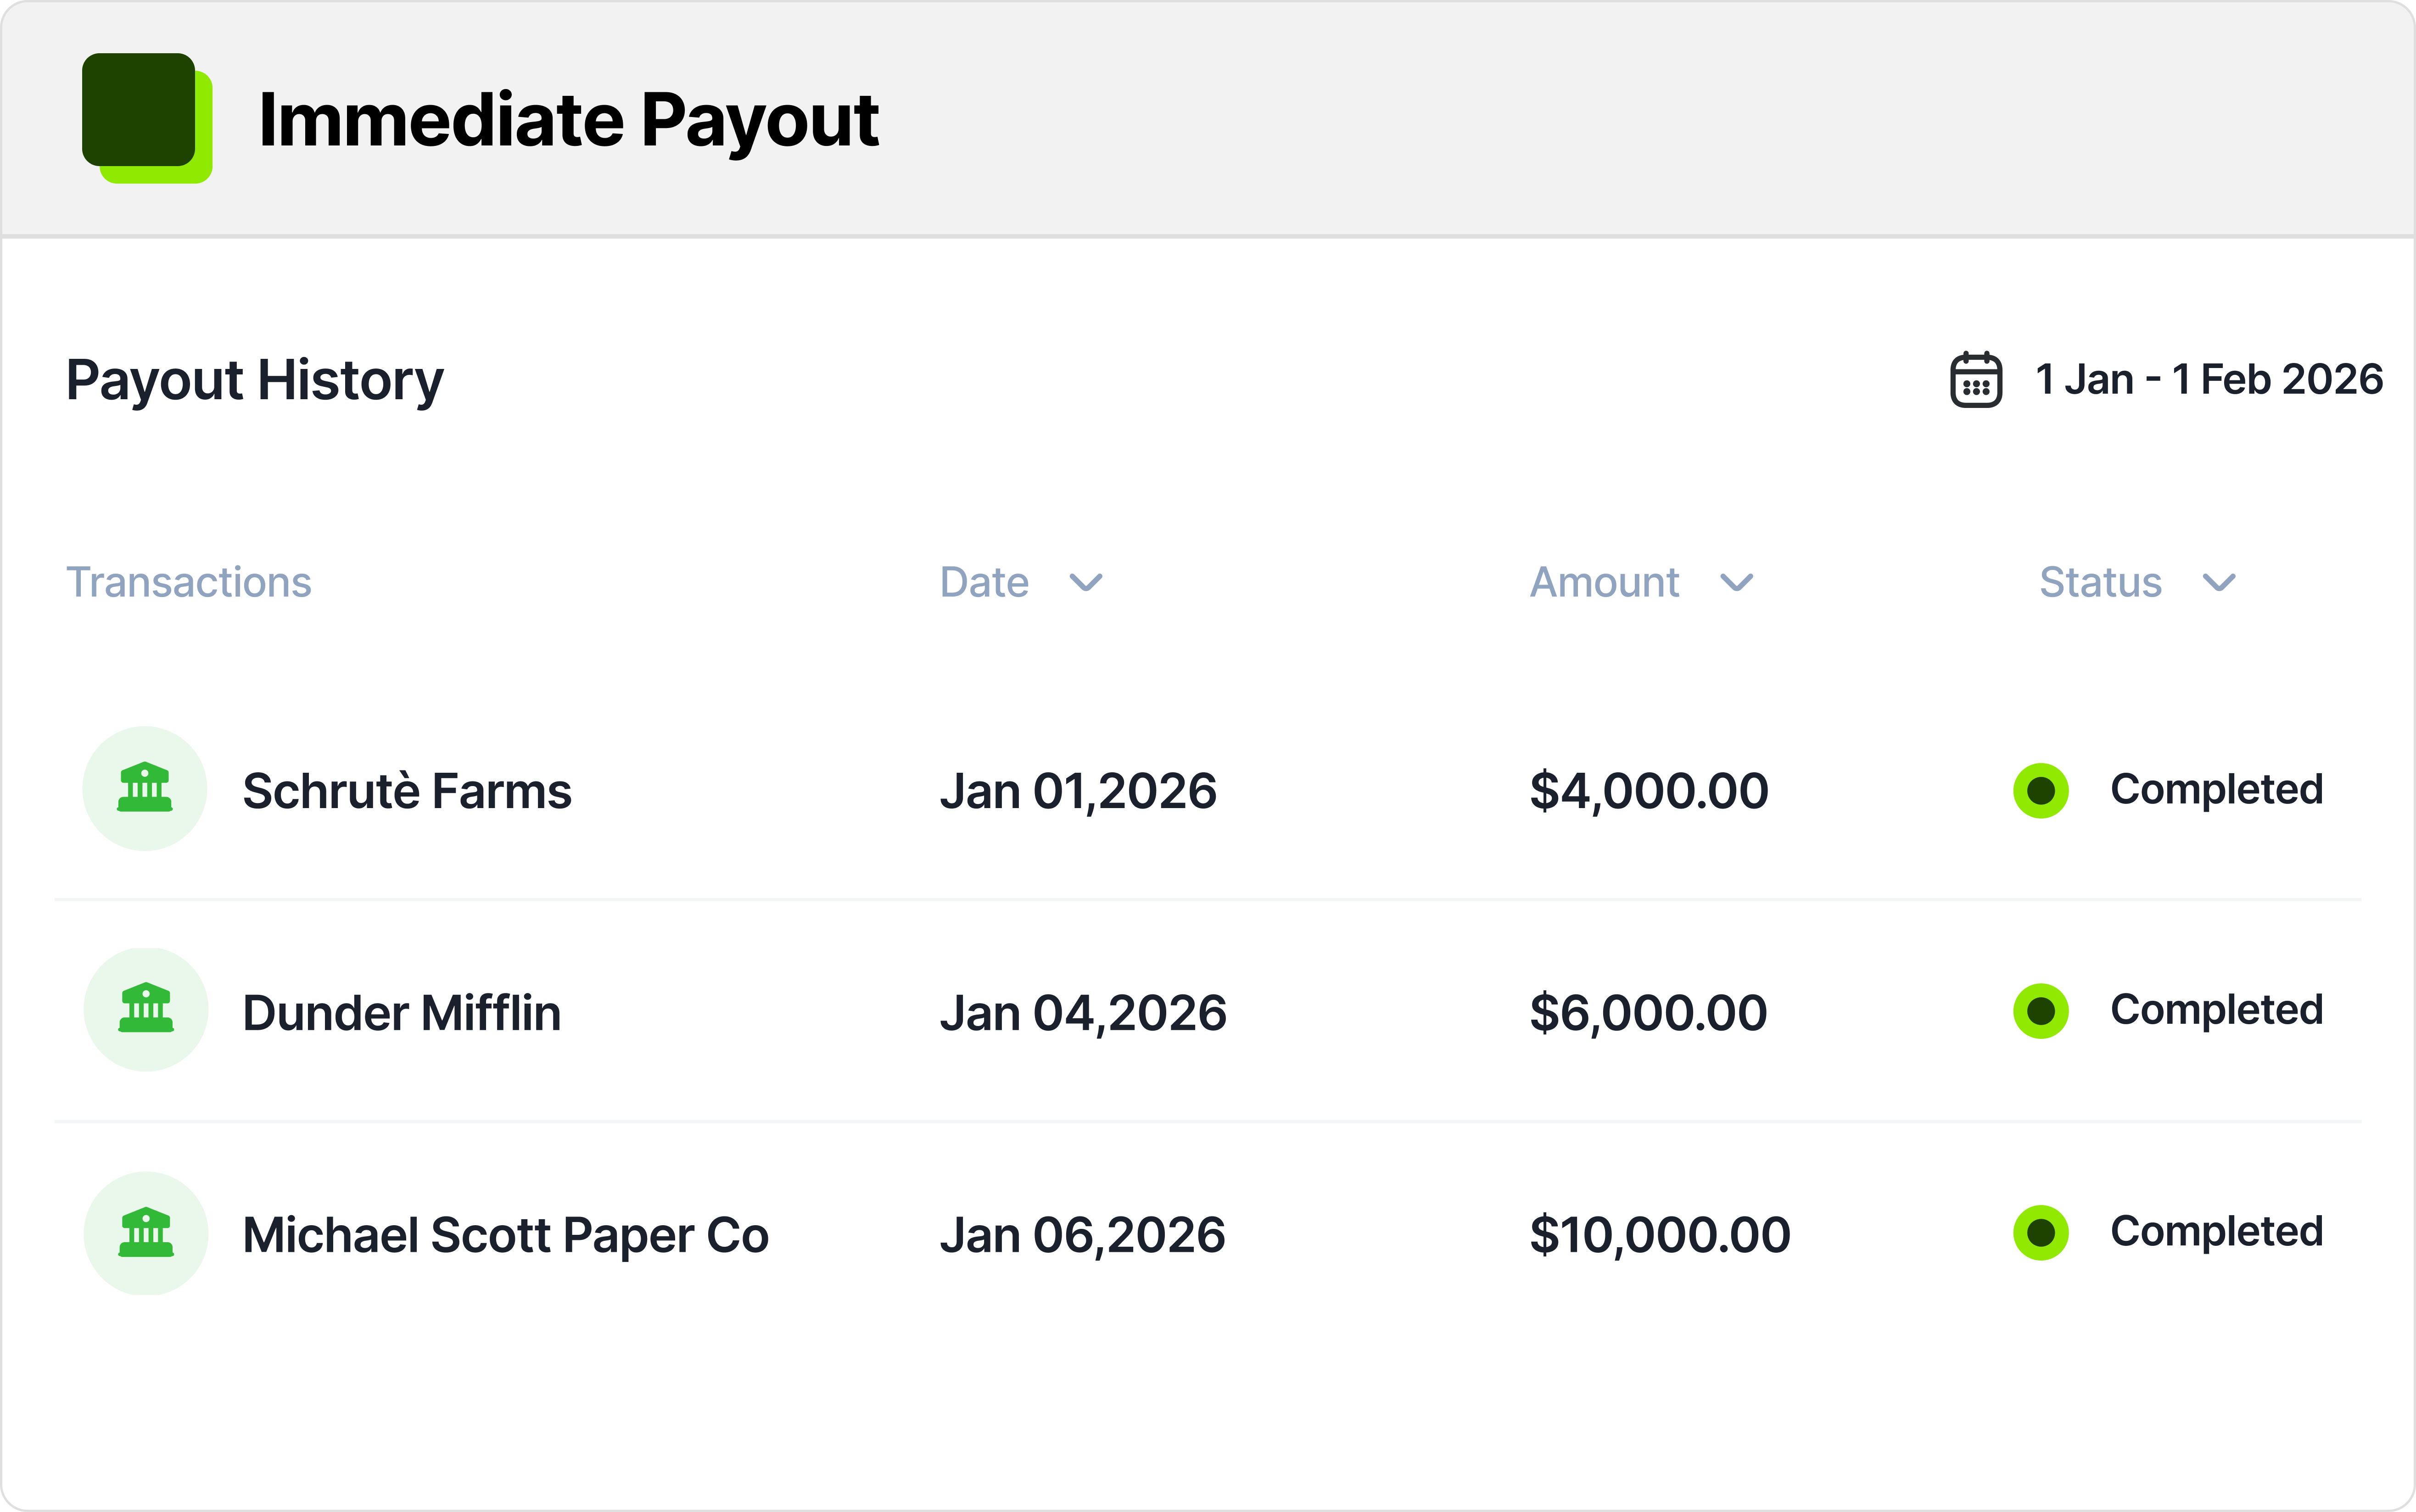The width and height of the screenshot is (2416, 1512).
Task: Click the $10,000.00 payout amount
Action: pyautogui.click(x=1659, y=1235)
